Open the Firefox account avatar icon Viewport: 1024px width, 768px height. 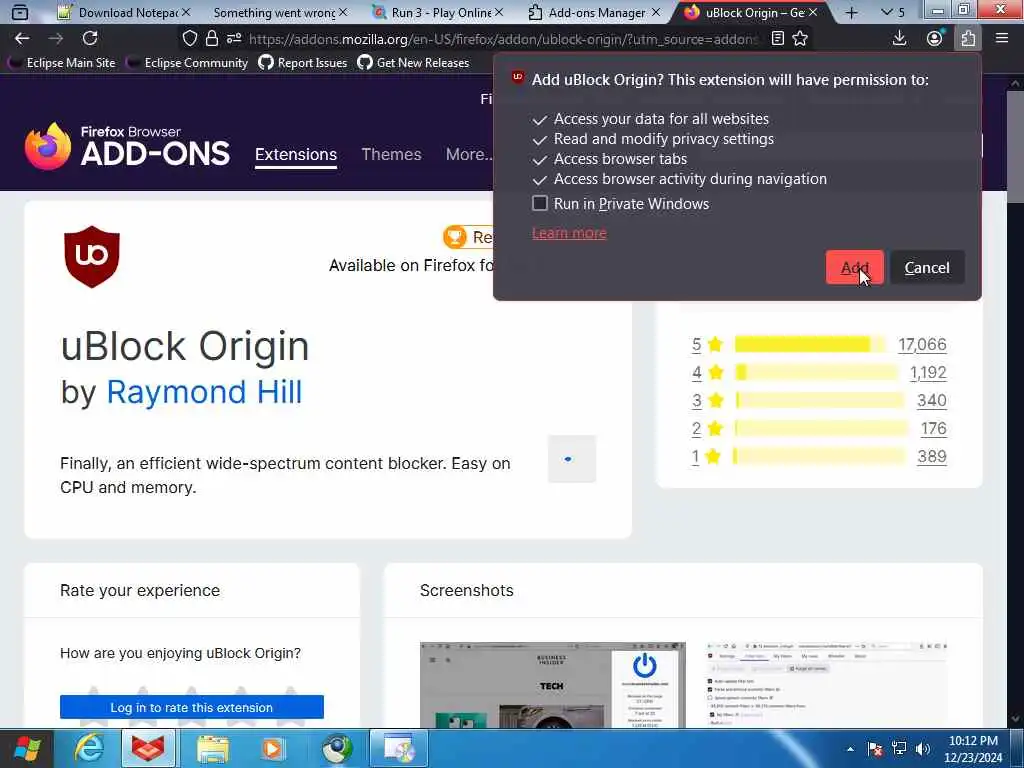(x=935, y=39)
